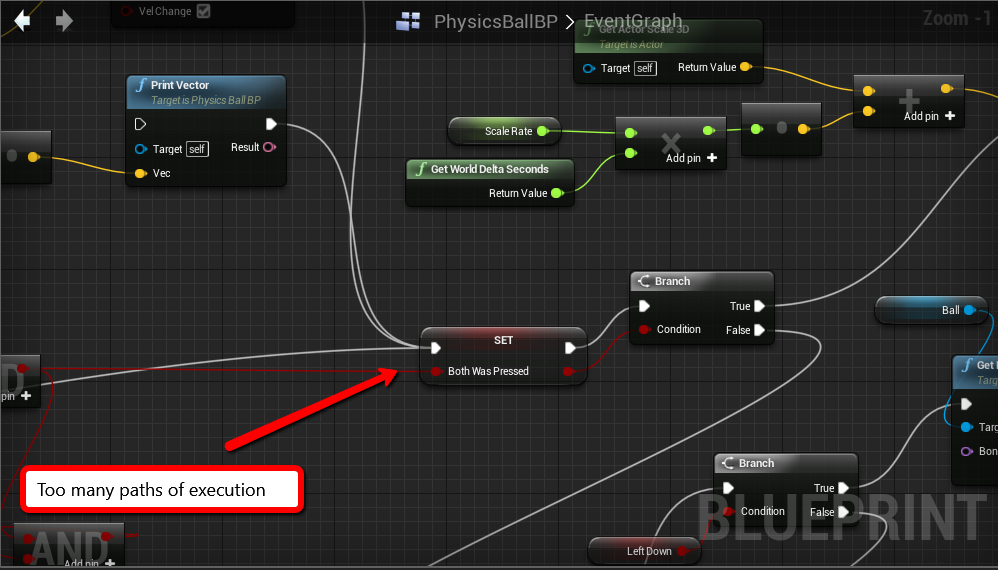The height and width of the screenshot is (570, 998).
Task: Click the upper Branch False output pin
Action: click(759, 330)
